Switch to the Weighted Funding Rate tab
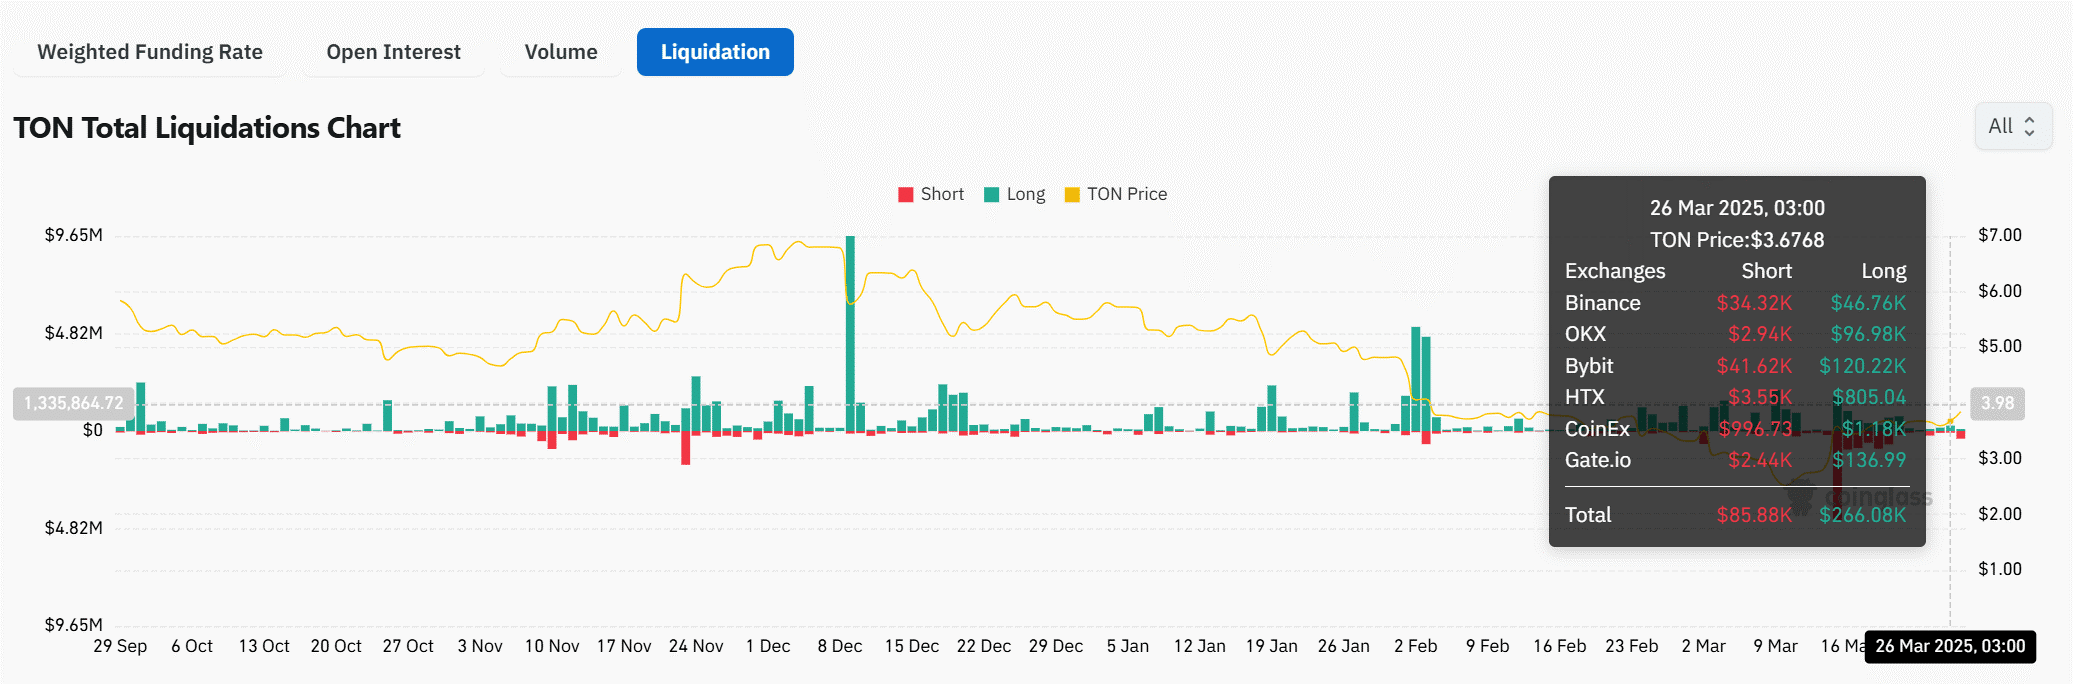This screenshot has height=684, width=2073. coord(150,52)
